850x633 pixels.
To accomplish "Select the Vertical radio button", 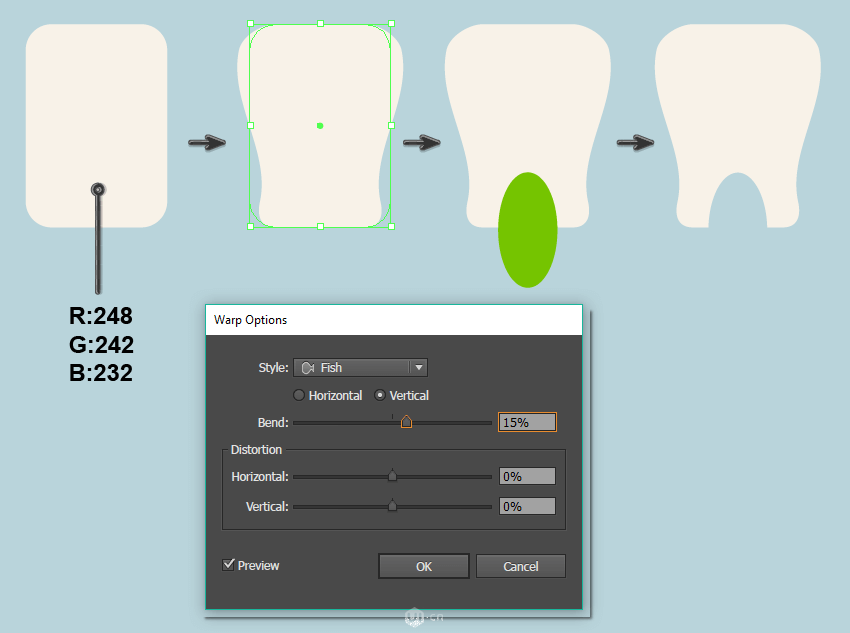I will tap(380, 396).
